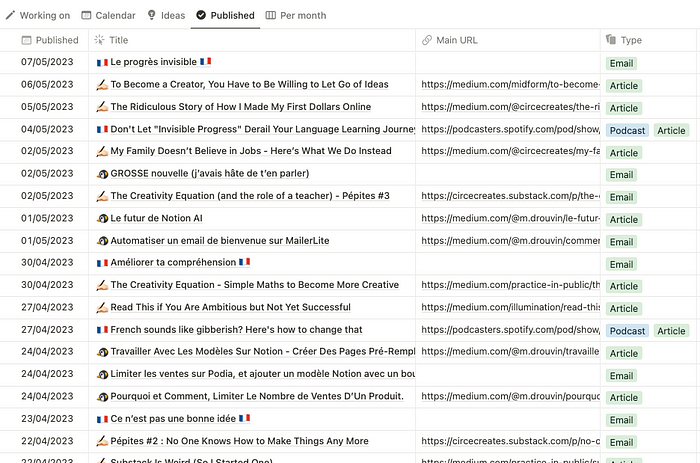Click the page icon next to GROSSE nouvelle
700x463 pixels.
(102, 174)
